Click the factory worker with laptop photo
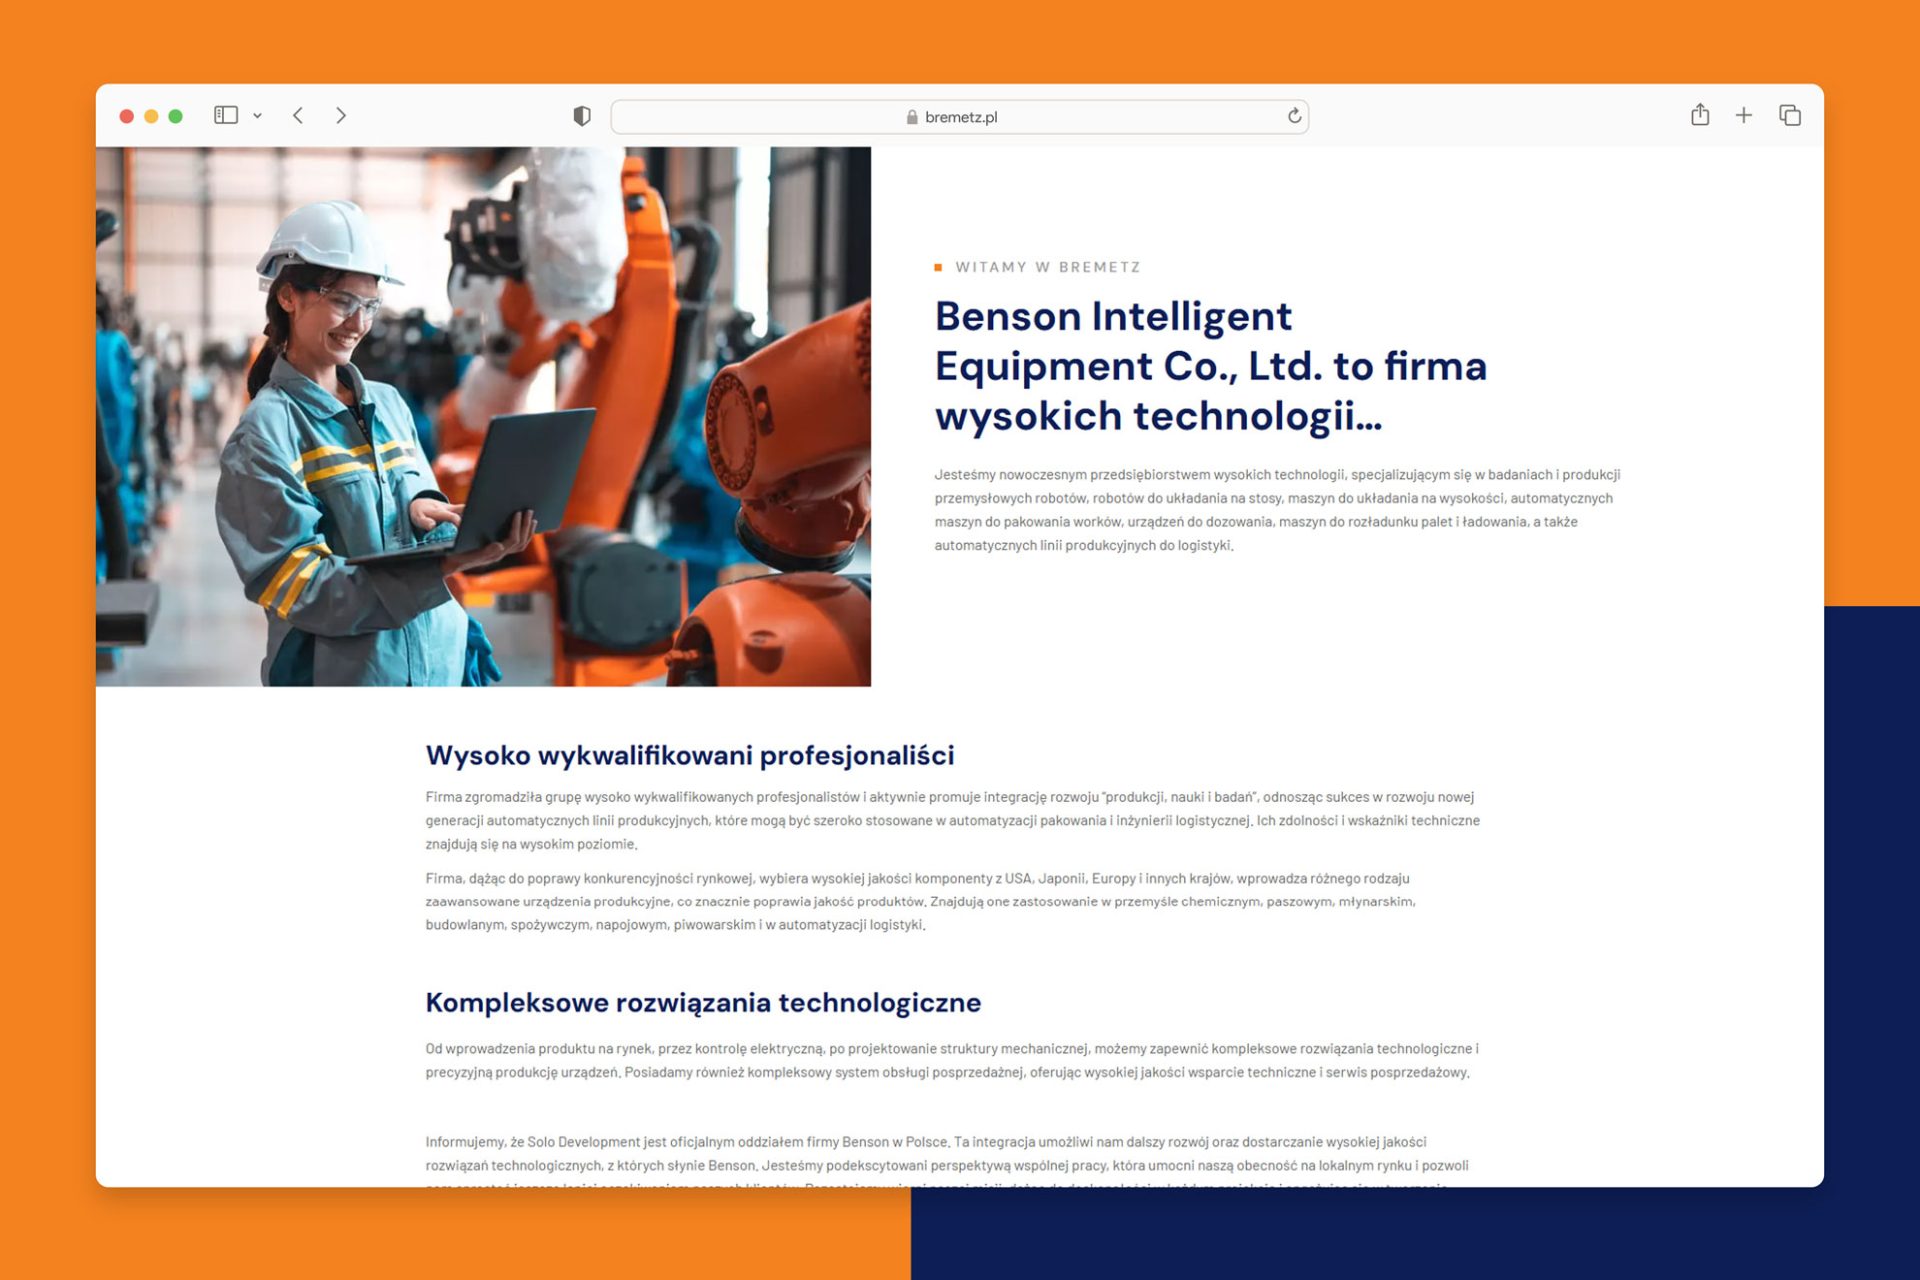Screen dimensions: 1920x1280 pyautogui.click(x=483, y=416)
